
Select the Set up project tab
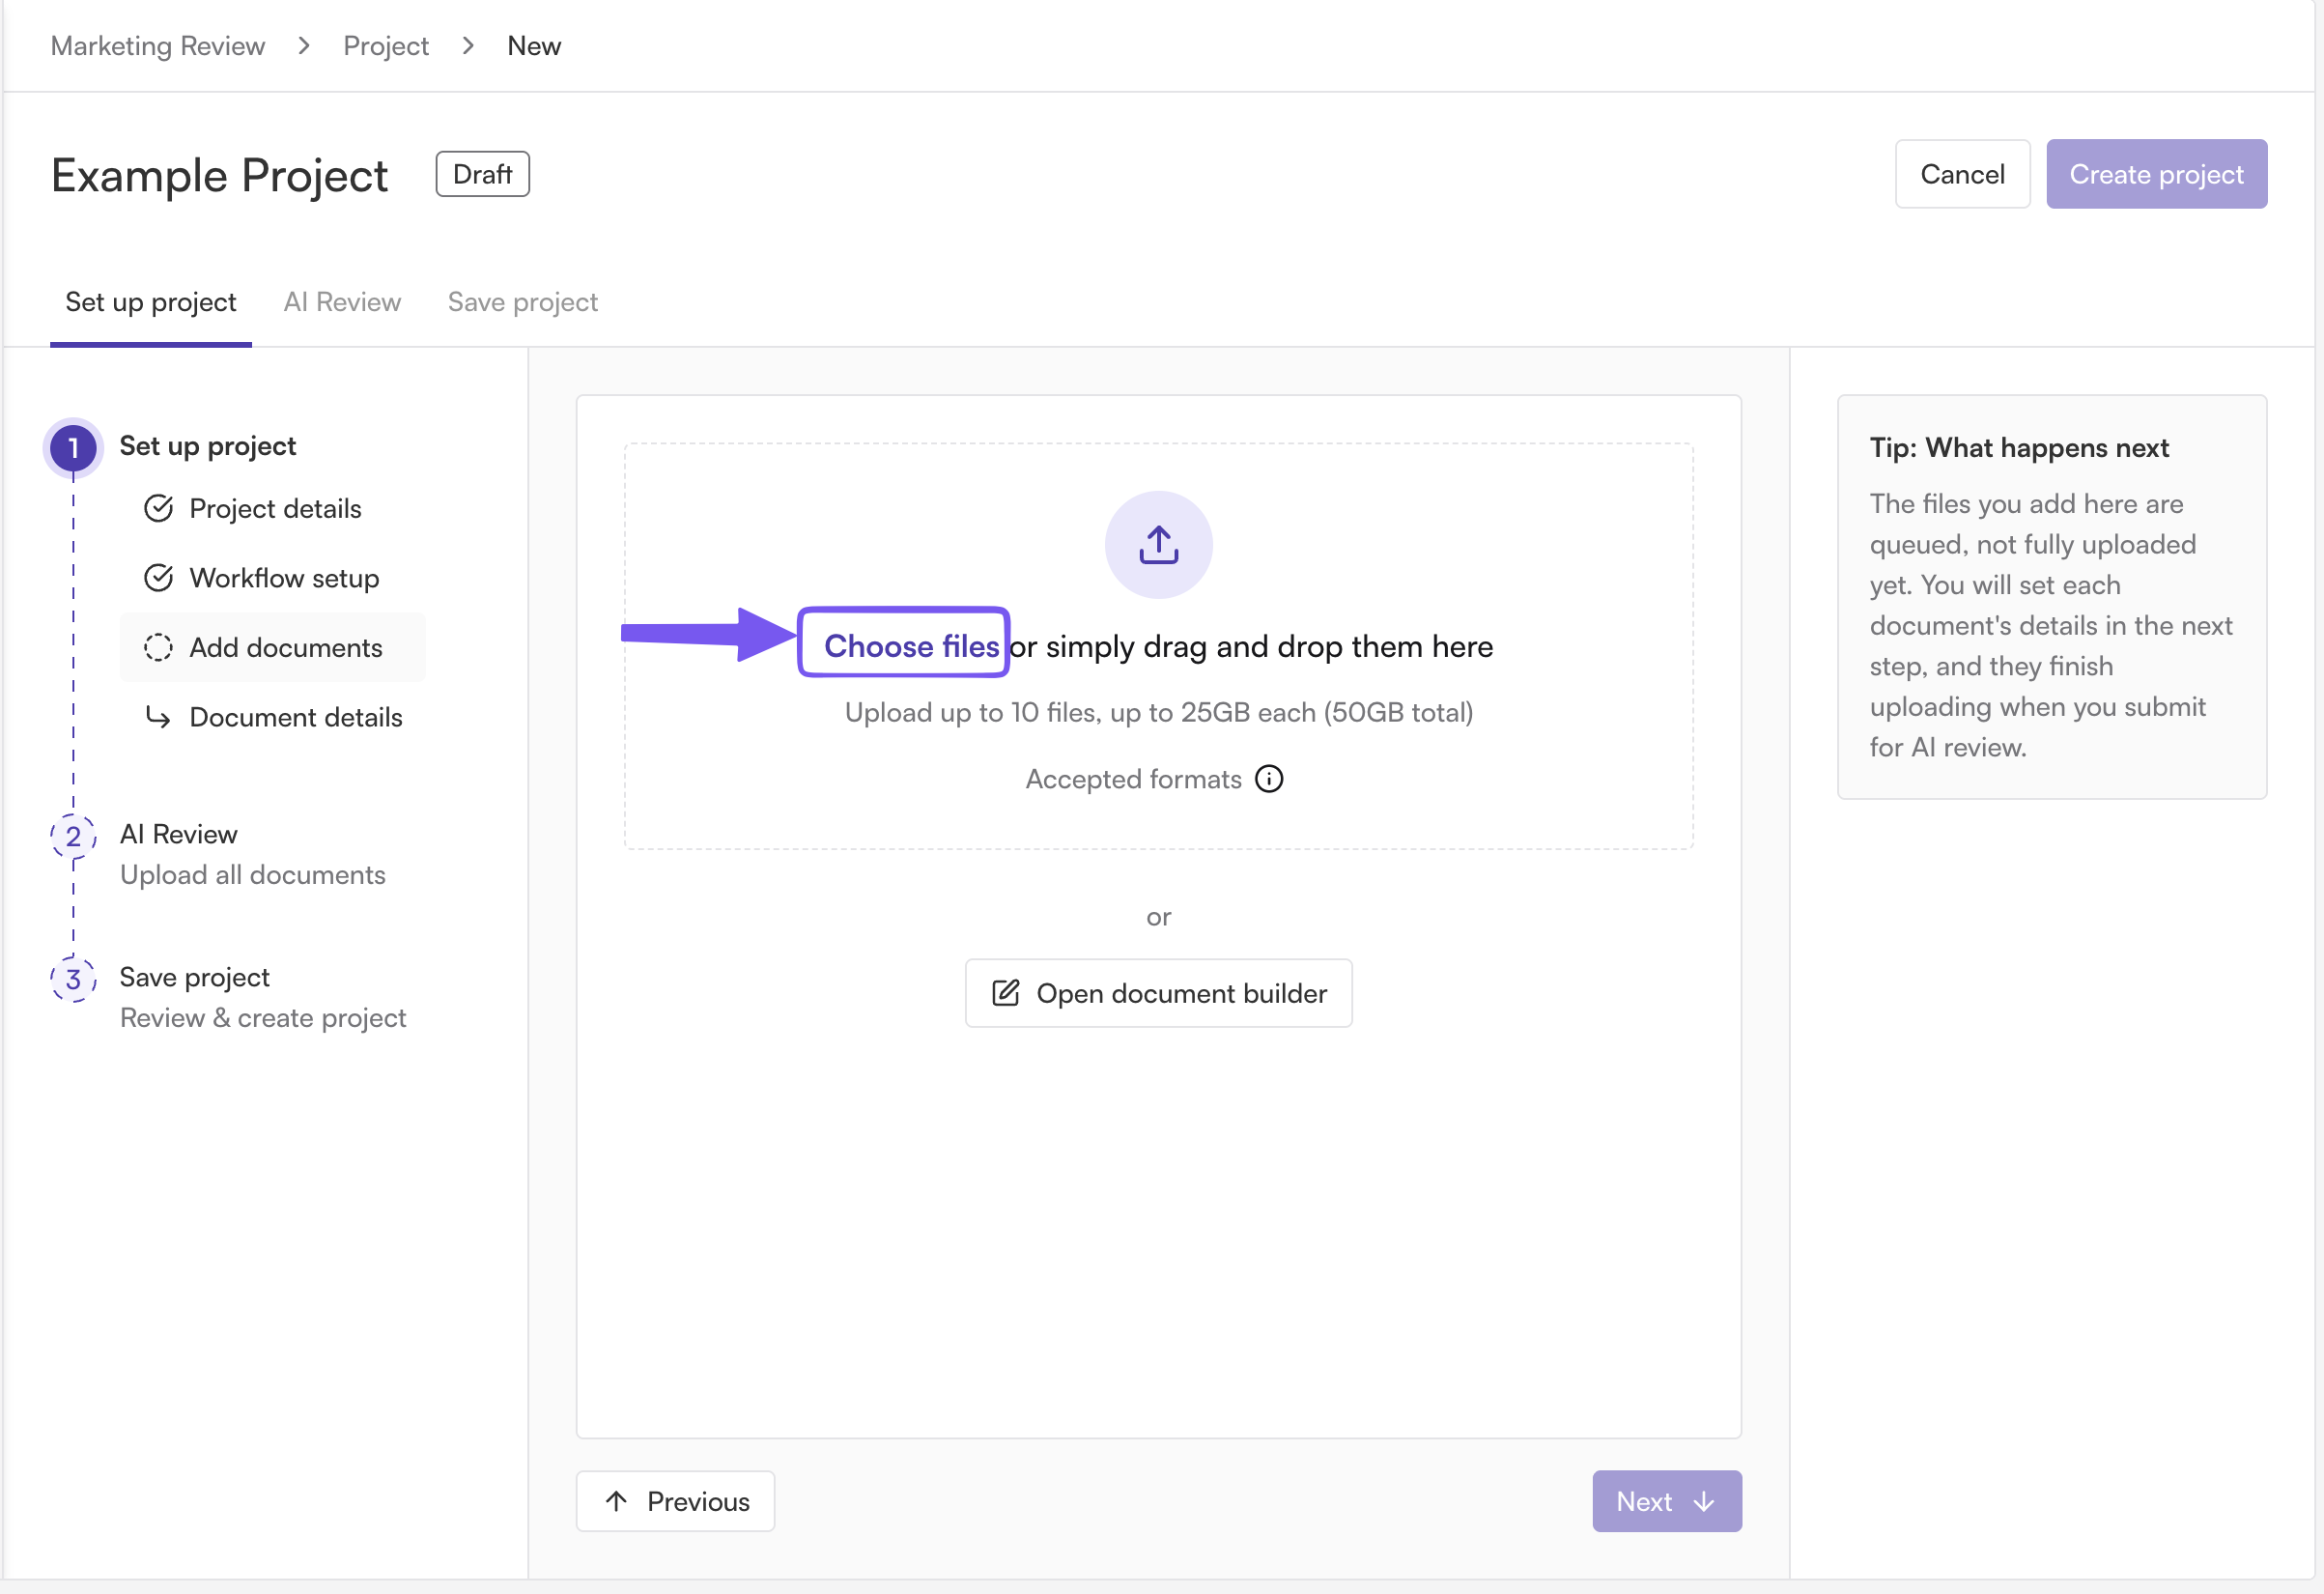[150, 302]
